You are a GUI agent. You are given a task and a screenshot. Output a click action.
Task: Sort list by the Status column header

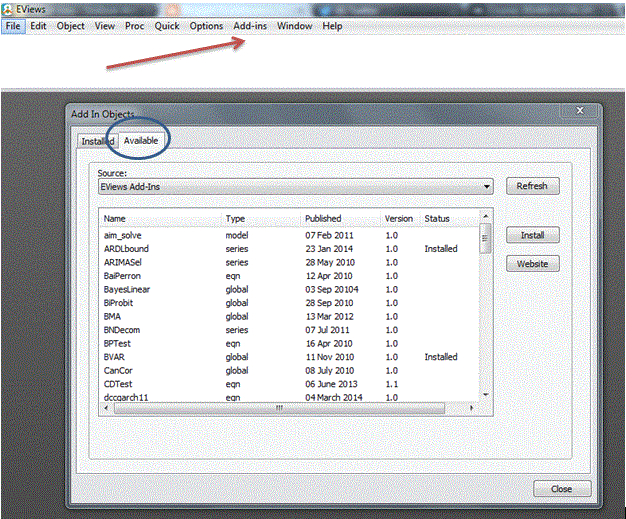(450, 219)
